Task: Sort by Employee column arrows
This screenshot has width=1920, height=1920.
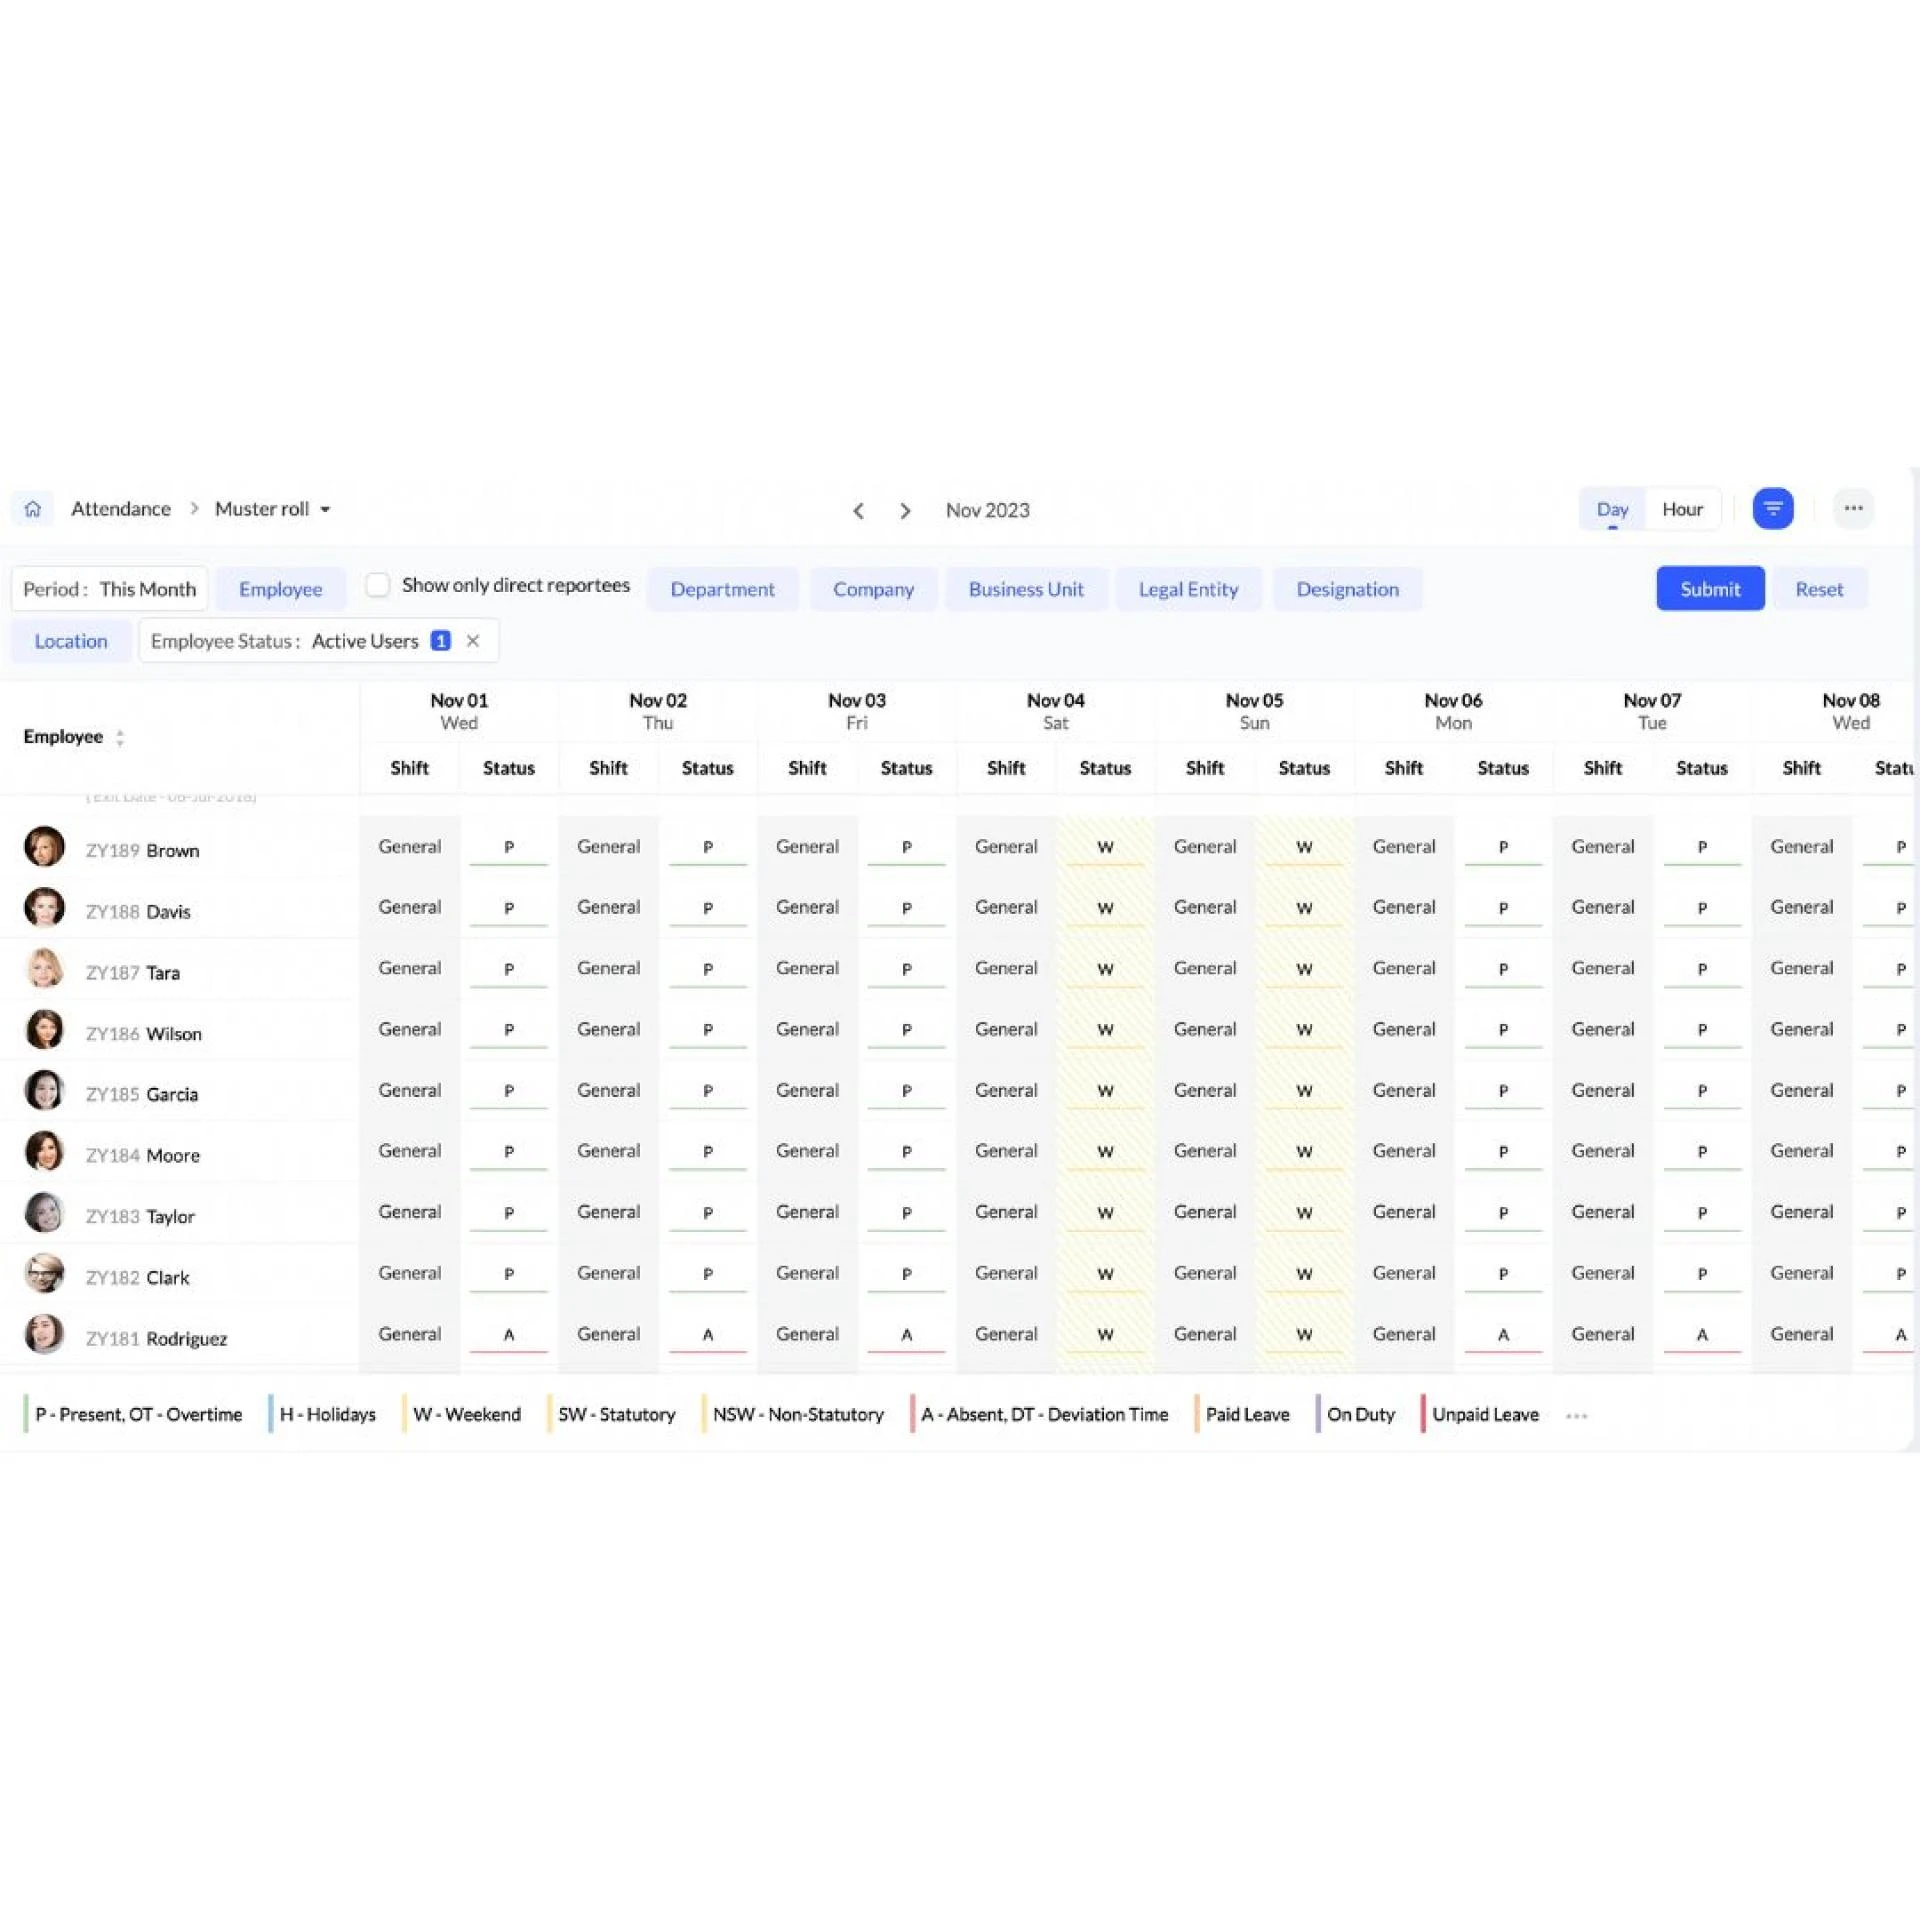Action: click(120, 738)
